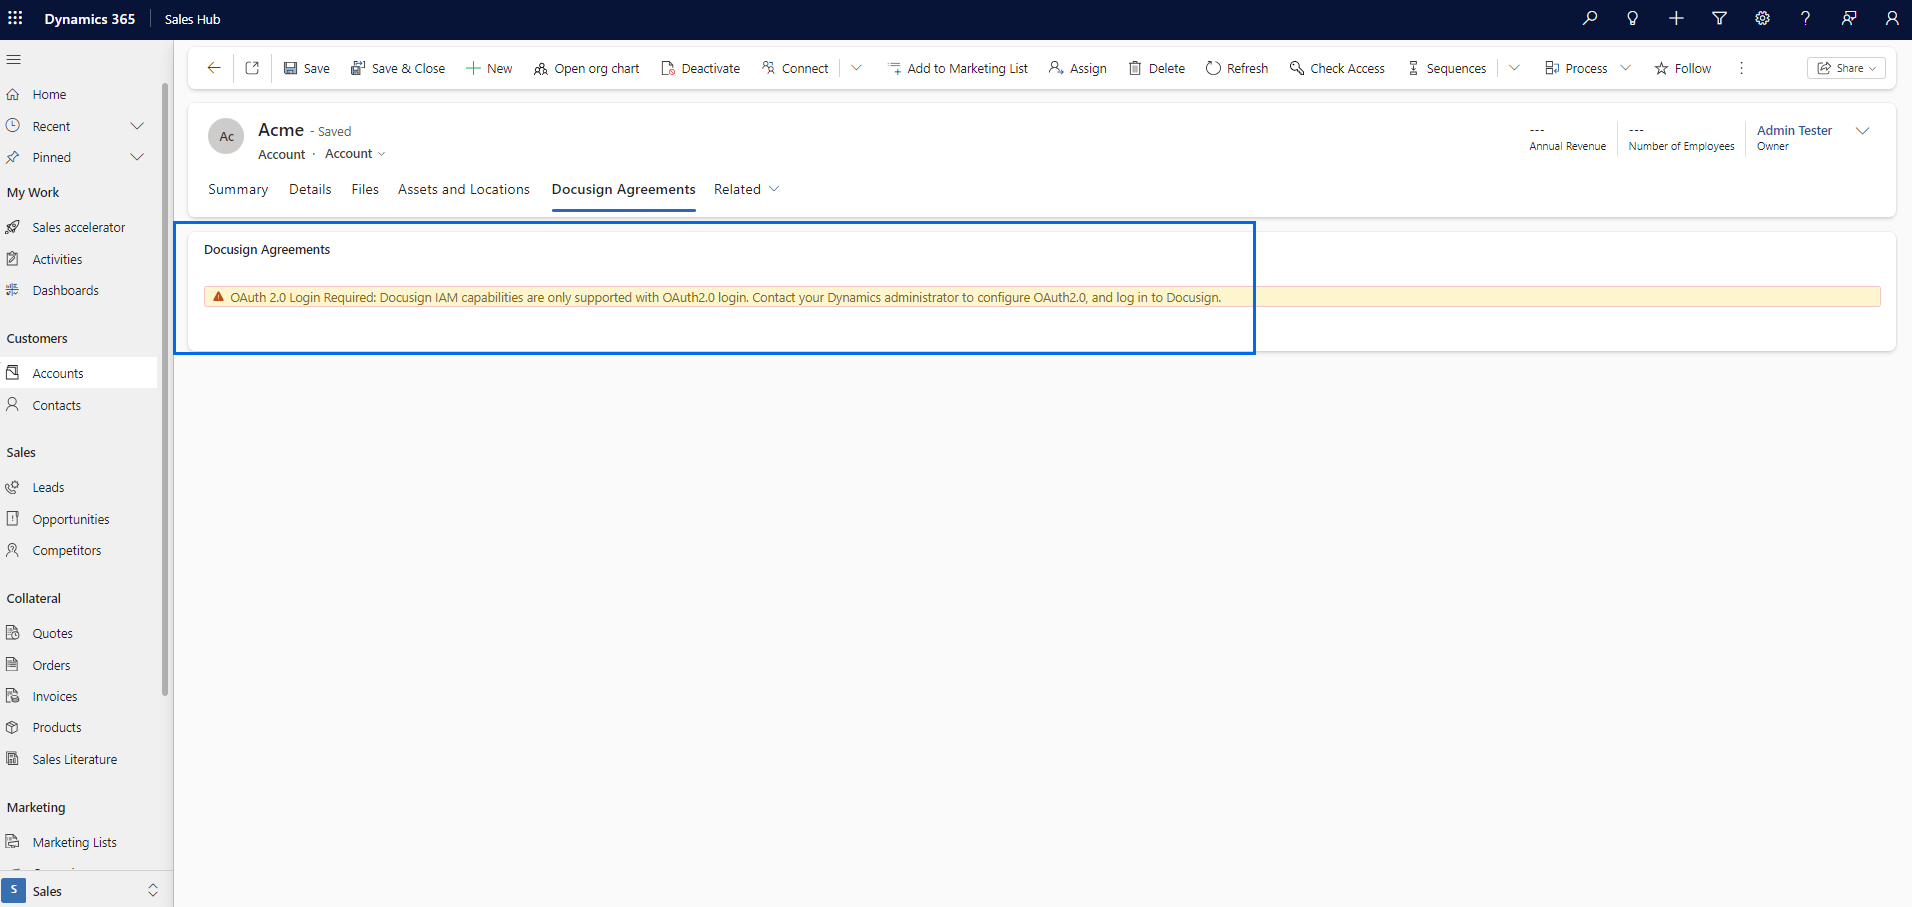The width and height of the screenshot is (1912, 907).
Task: Click the lightbulb assistant icon
Action: (1632, 18)
